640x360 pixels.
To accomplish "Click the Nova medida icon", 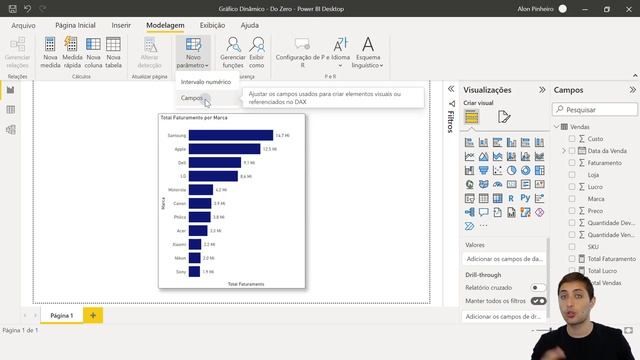I will pyautogui.click(x=50, y=44).
